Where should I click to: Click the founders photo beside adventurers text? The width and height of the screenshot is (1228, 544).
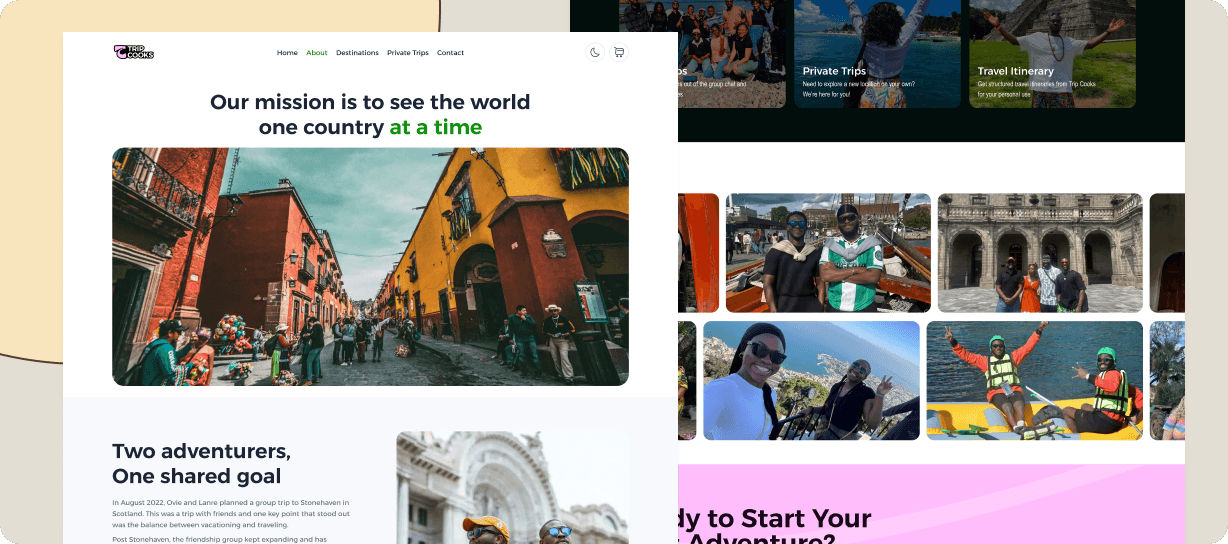click(513, 488)
